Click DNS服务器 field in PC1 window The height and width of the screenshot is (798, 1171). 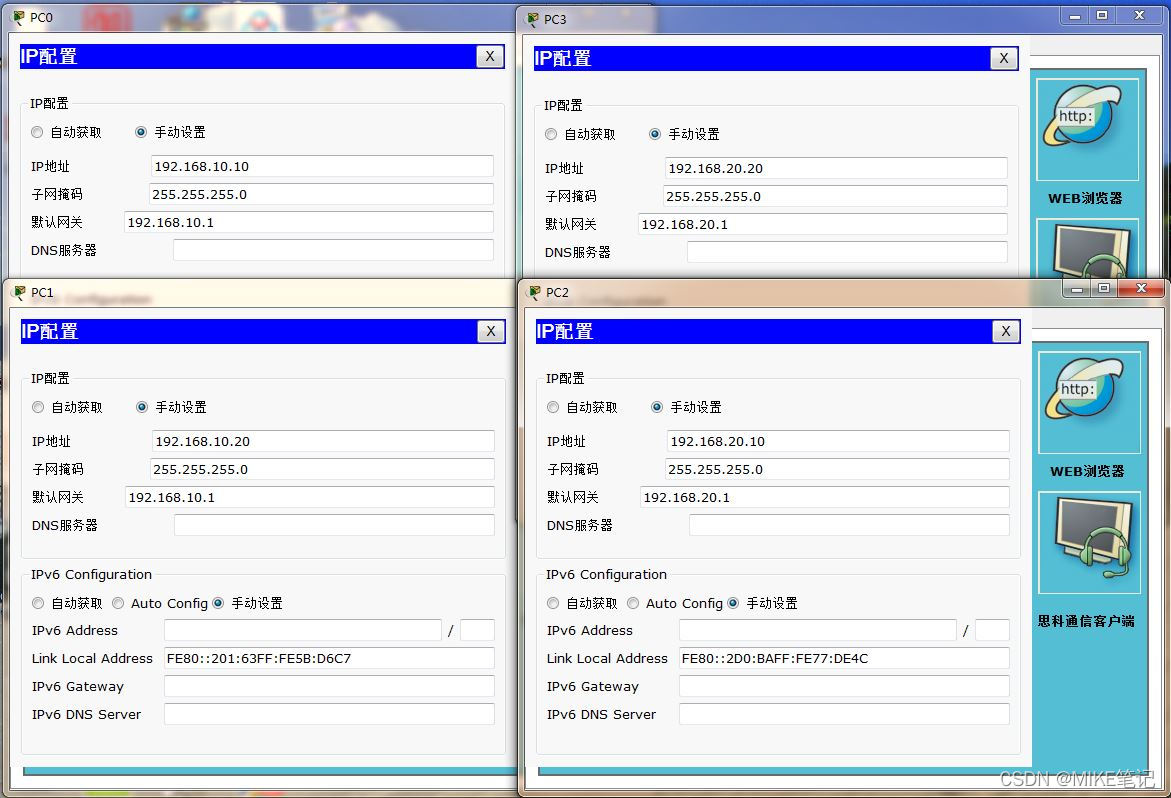(334, 526)
